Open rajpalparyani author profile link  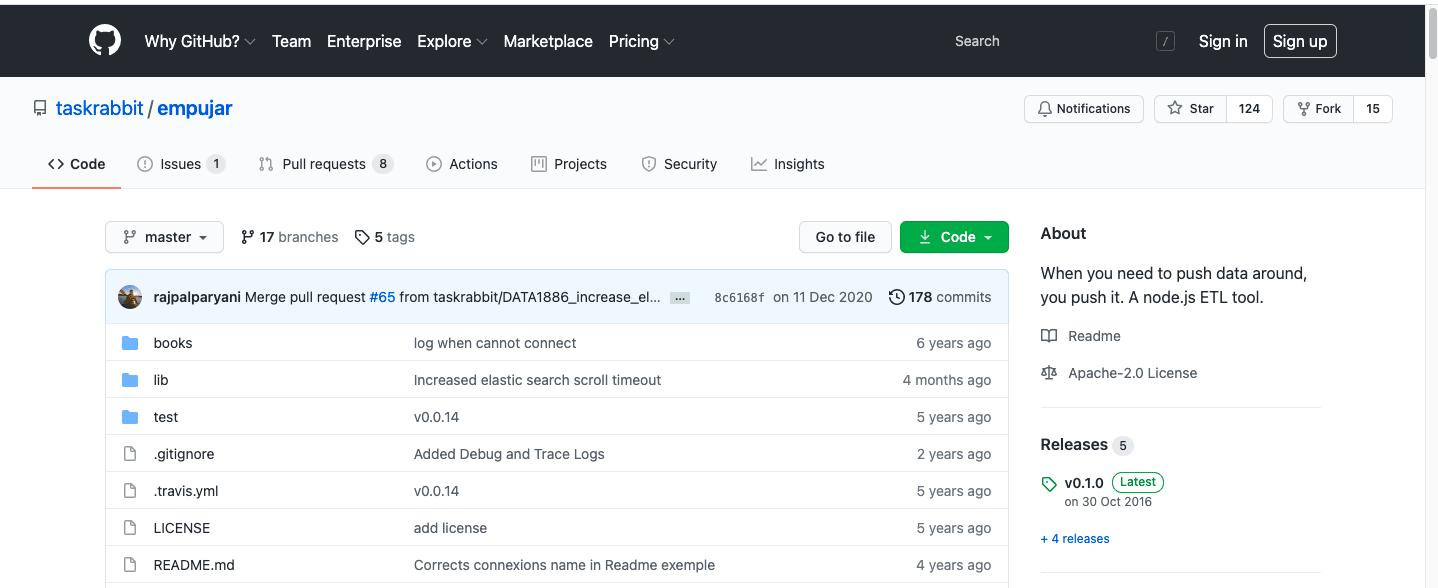point(197,297)
